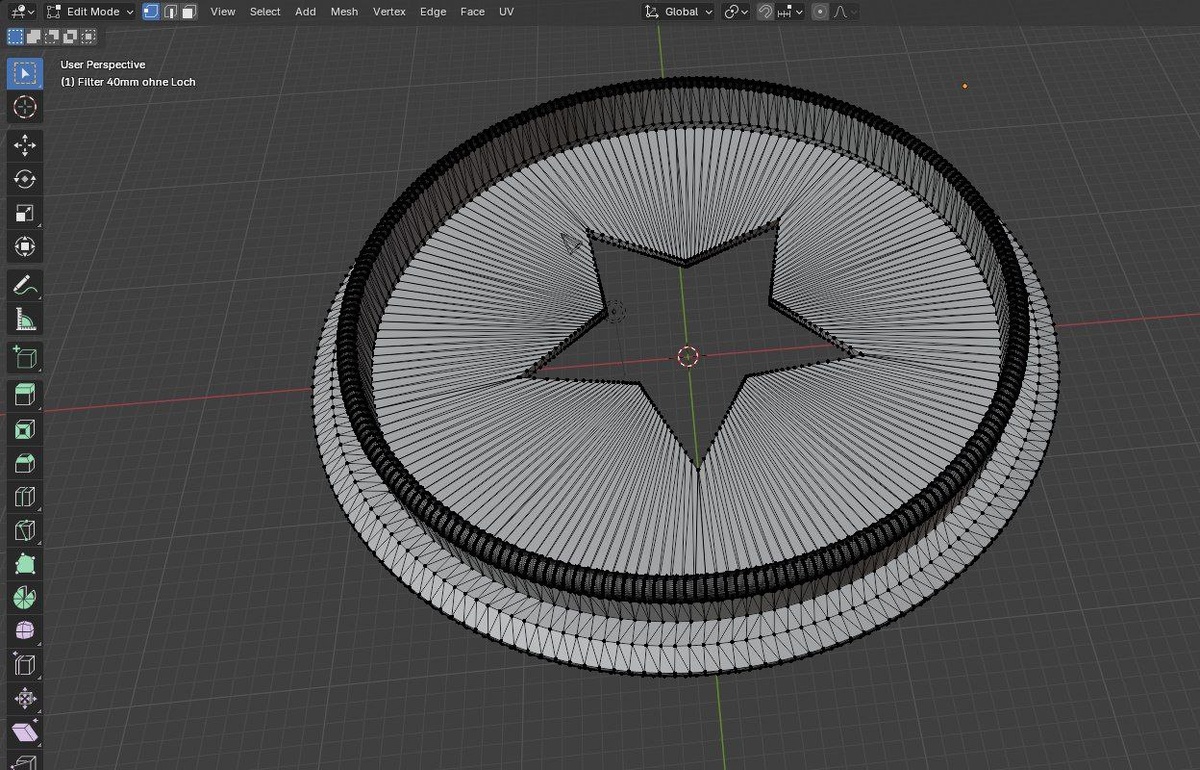Pick the Scale tool

25,213
